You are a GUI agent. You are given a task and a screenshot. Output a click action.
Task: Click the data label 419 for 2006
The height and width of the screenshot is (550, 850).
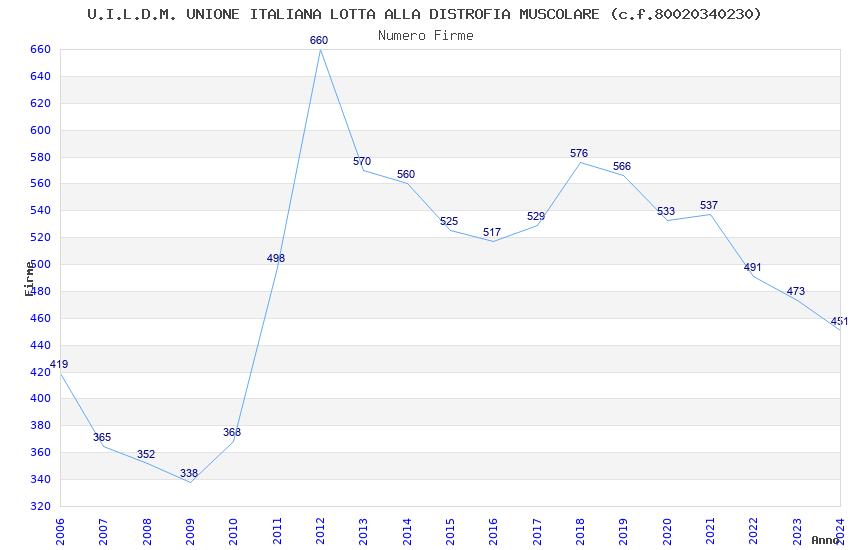pos(59,364)
